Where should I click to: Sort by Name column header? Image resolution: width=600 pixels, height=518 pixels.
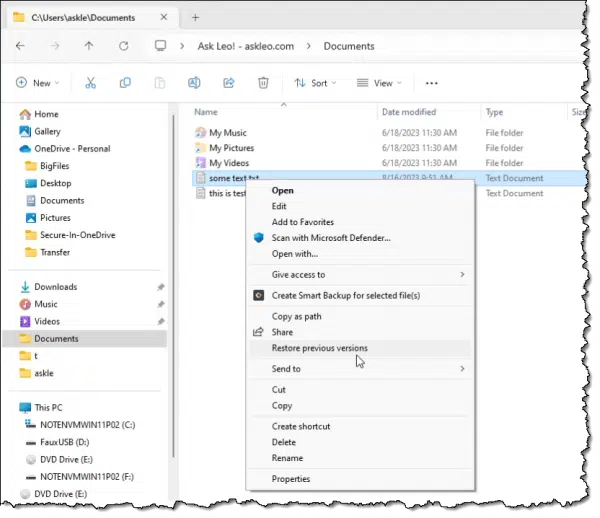206,112
